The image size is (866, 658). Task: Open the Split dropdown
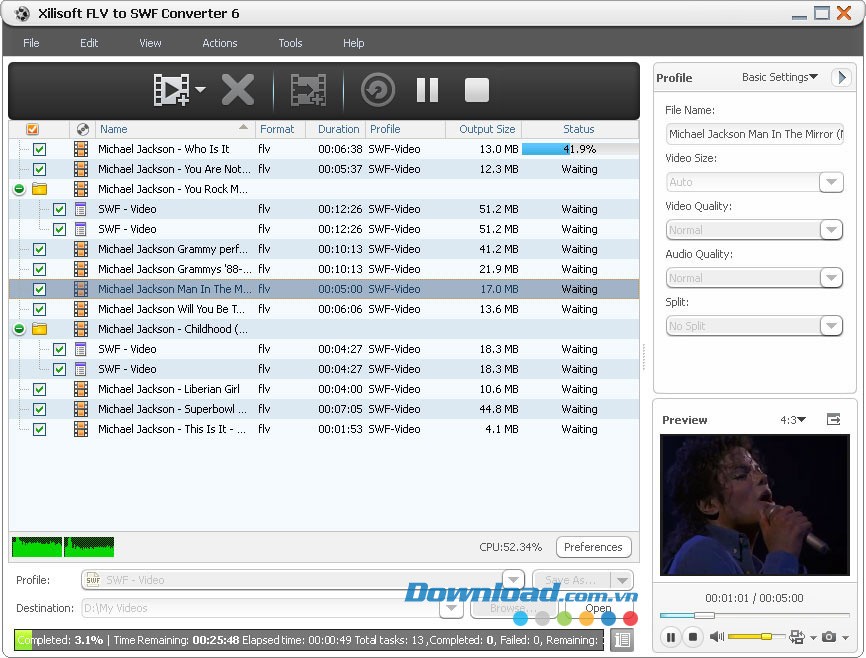point(831,325)
